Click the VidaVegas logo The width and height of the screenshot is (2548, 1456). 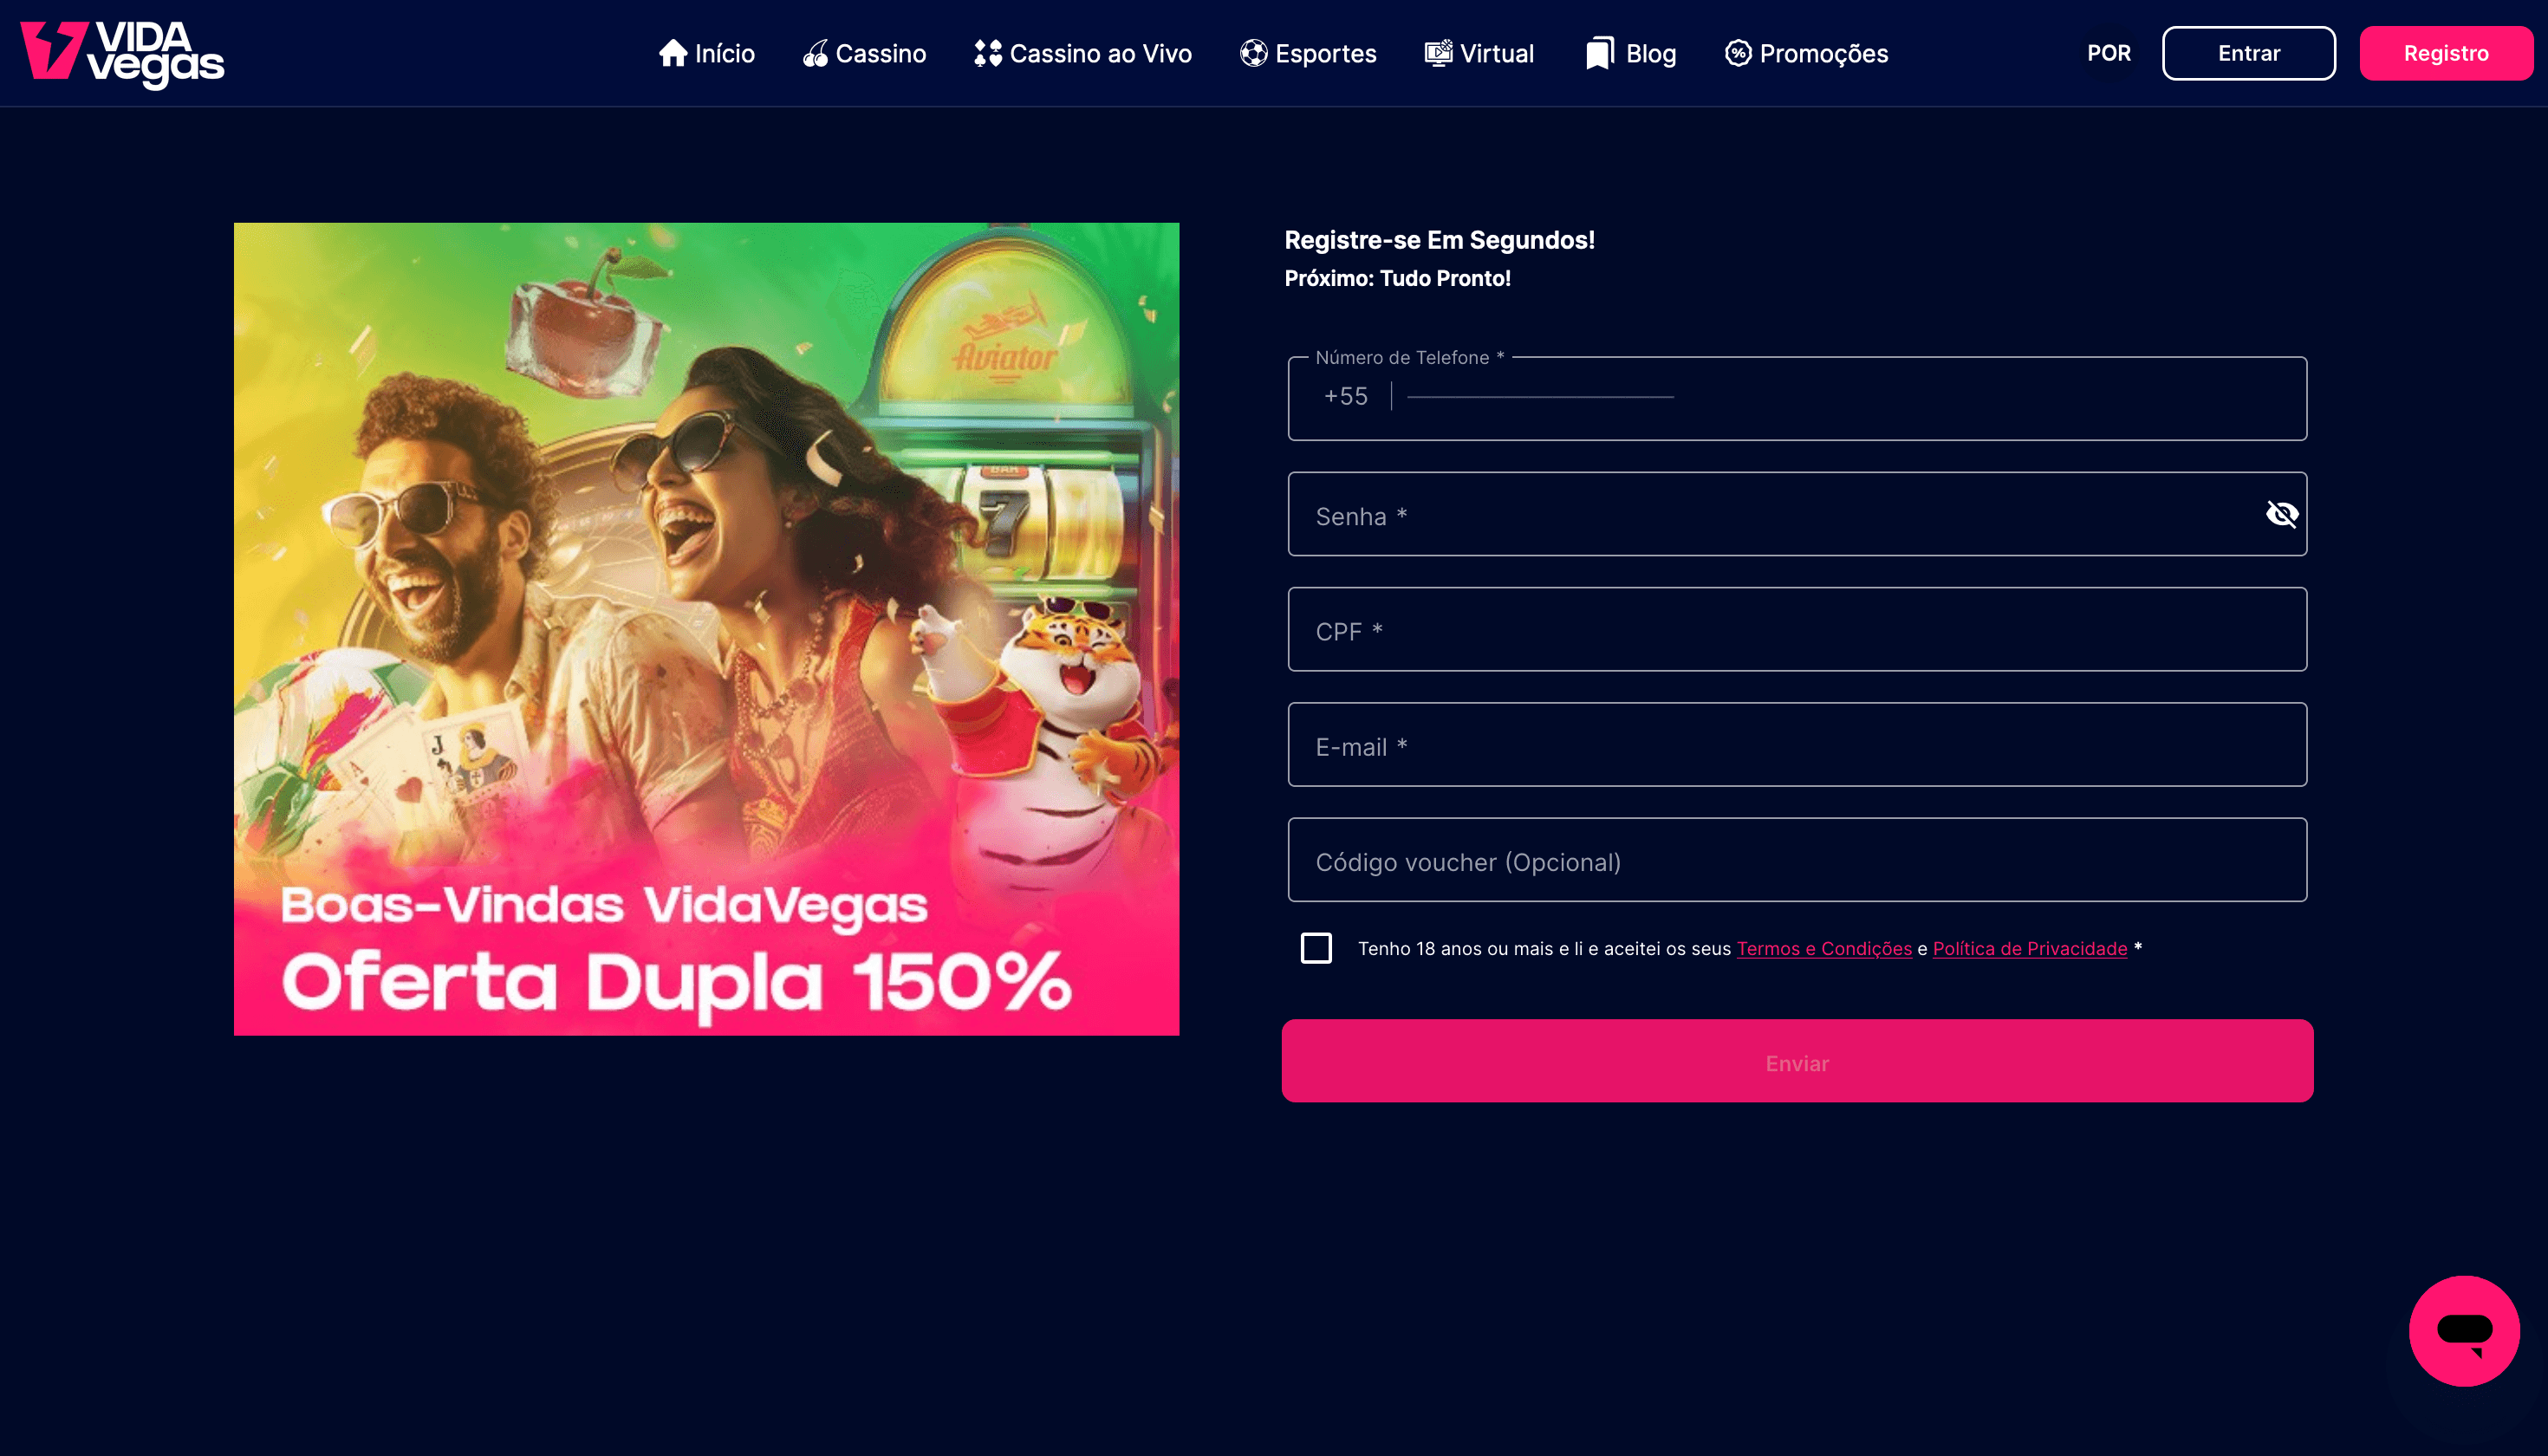tap(122, 54)
